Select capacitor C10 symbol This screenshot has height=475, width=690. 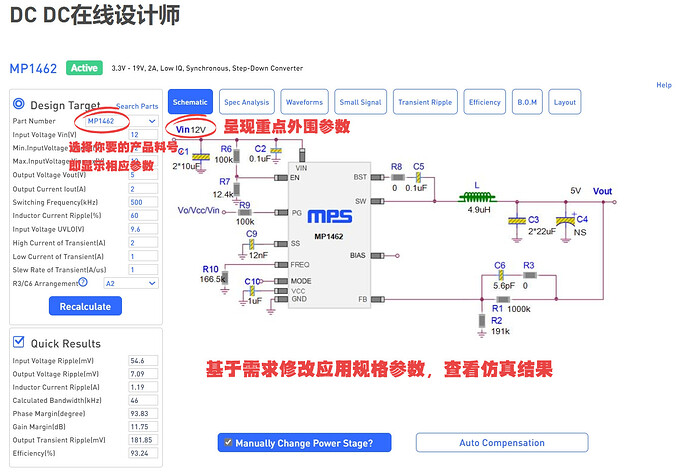[252, 291]
